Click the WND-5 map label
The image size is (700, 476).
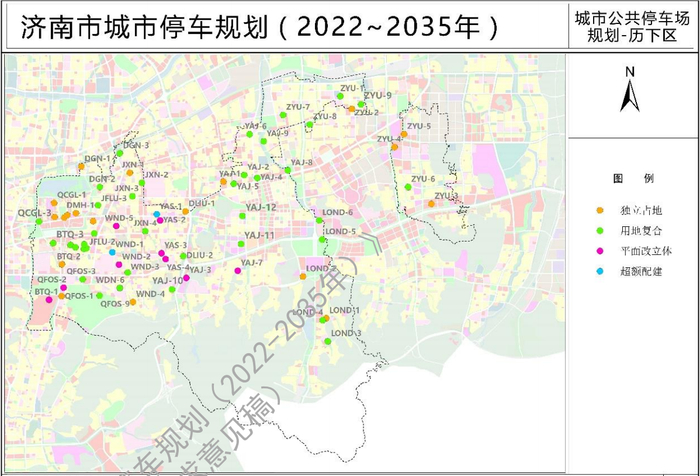[x=119, y=218]
